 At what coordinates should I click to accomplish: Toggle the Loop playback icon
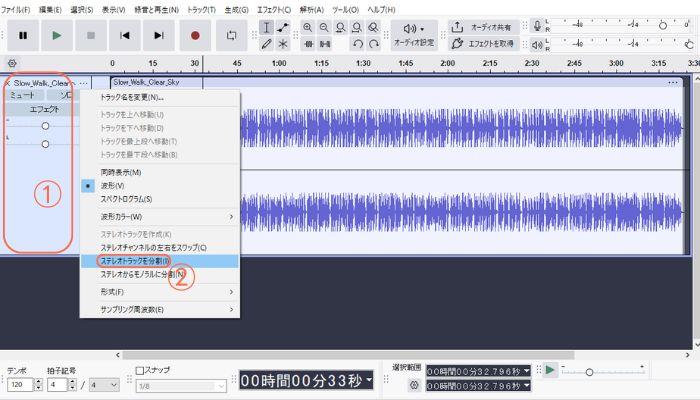(x=233, y=35)
